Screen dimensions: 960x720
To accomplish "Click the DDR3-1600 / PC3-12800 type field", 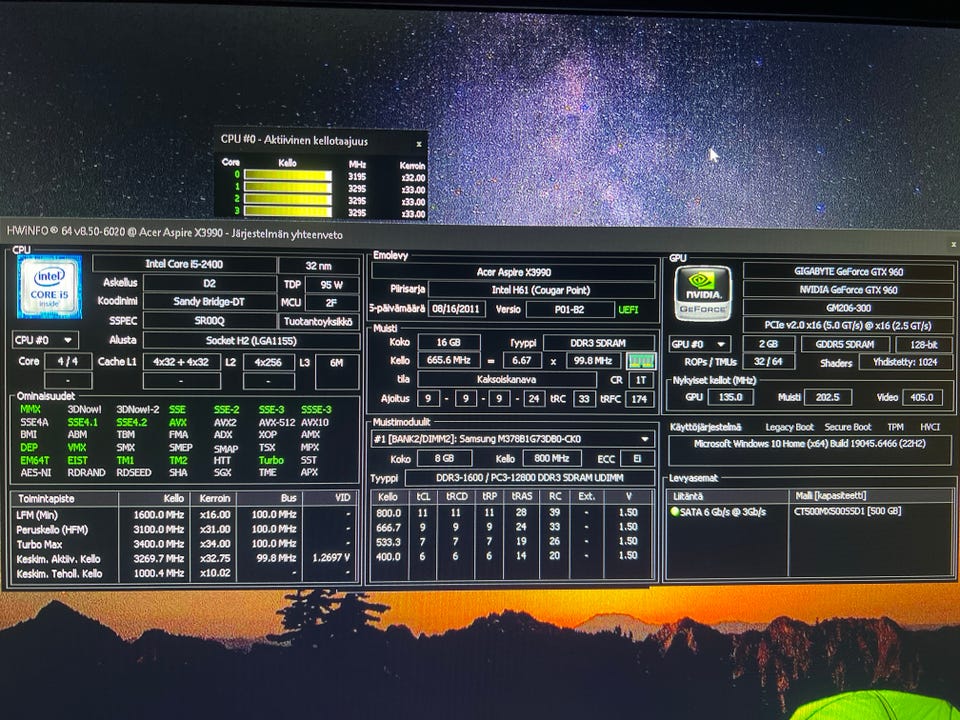I will click(x=529, y=478).
